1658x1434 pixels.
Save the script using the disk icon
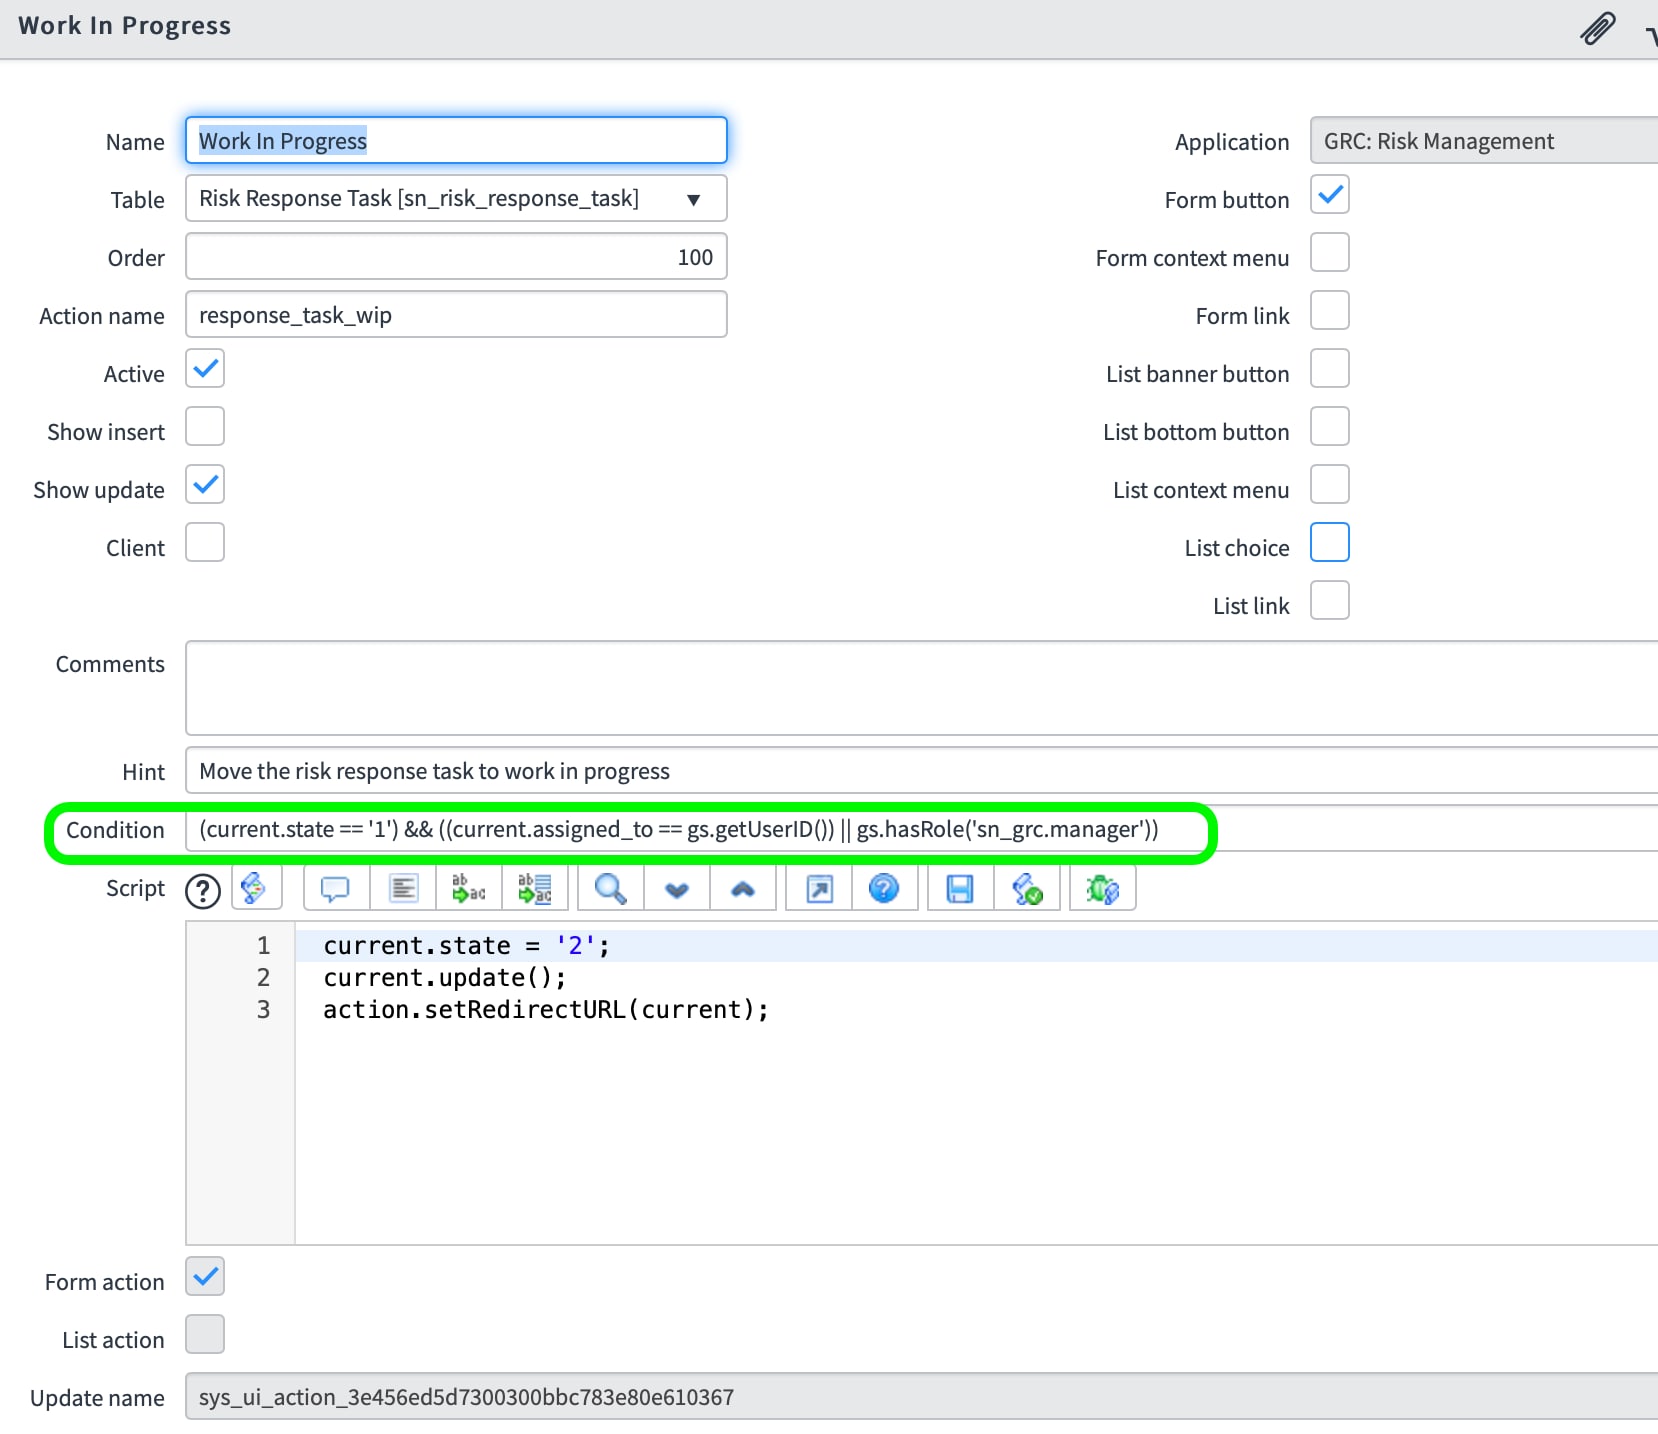(x=959, y=888)
